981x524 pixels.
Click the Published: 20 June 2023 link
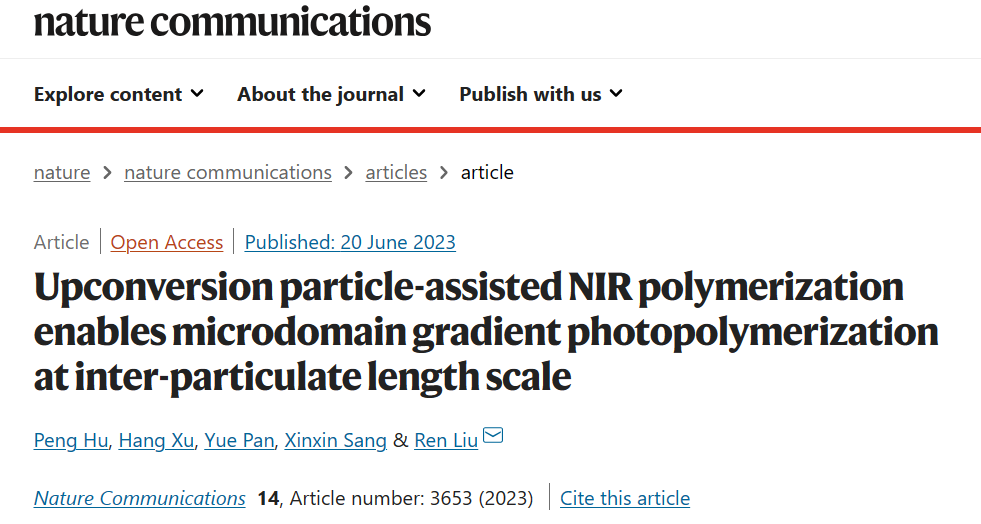pos(350,242)
